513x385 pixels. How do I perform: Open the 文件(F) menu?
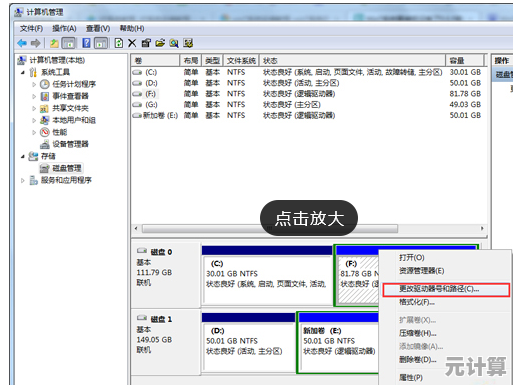point(31,29)
